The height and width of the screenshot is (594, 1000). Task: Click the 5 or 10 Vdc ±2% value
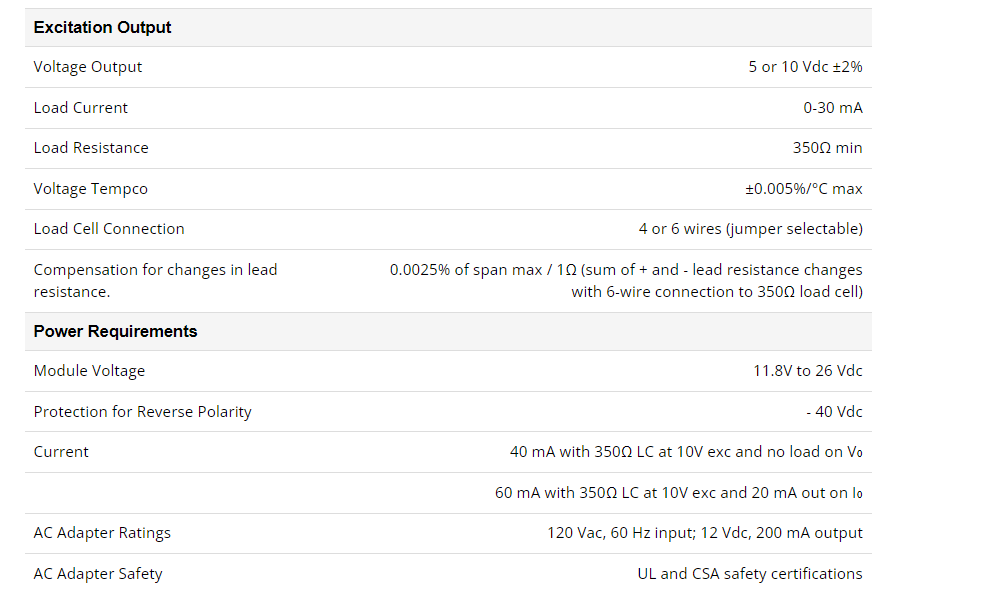(805, 67)
